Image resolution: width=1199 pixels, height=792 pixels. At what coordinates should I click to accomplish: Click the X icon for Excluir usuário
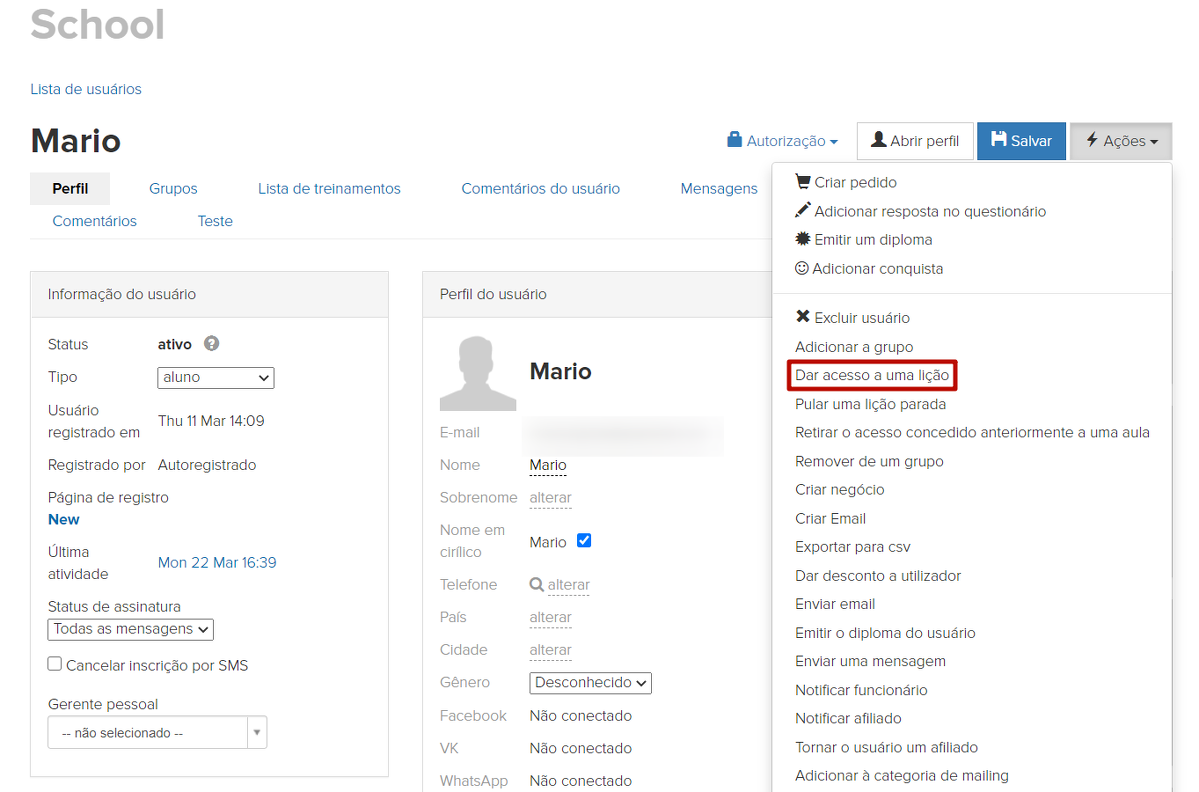coord(802,317)
